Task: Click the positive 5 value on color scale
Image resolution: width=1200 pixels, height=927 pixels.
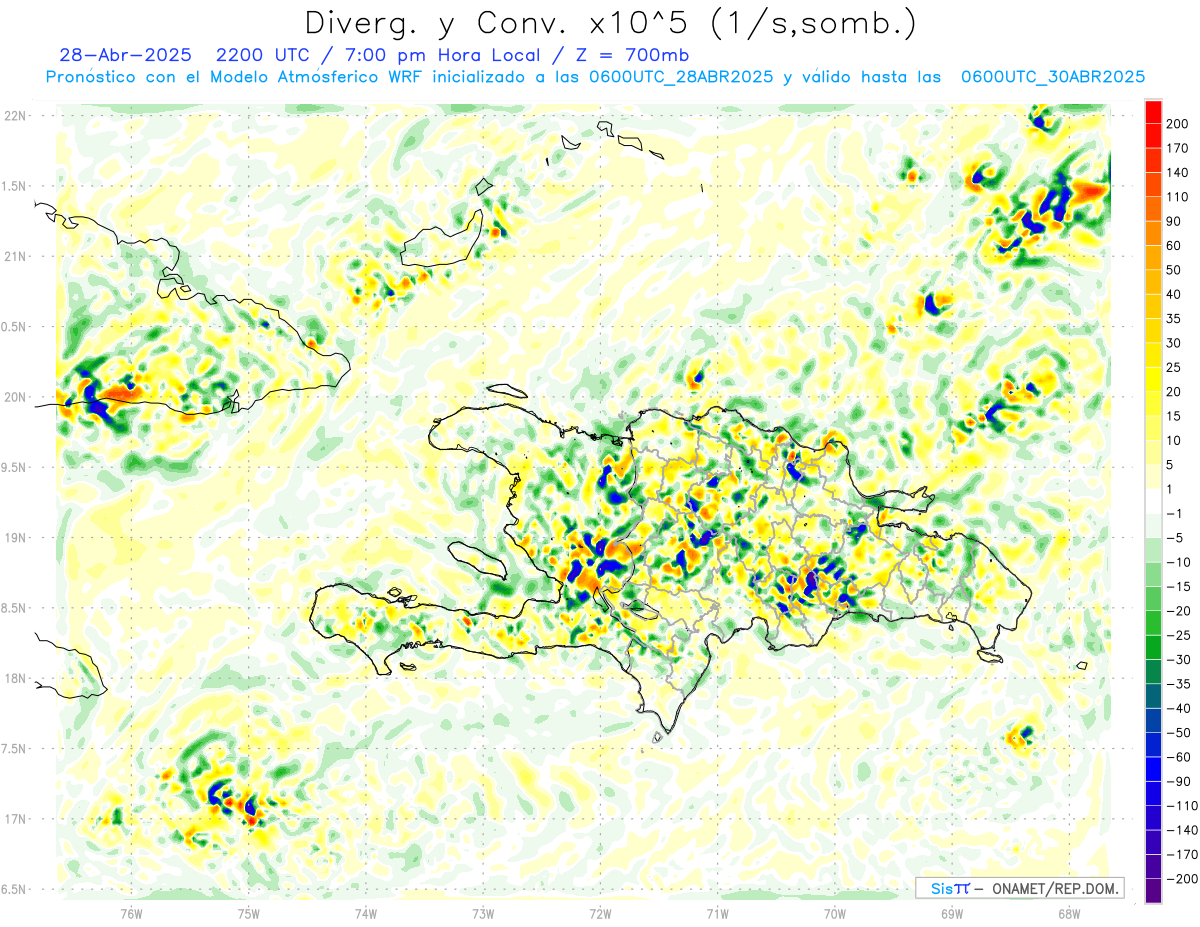Action: (1170, 464)
